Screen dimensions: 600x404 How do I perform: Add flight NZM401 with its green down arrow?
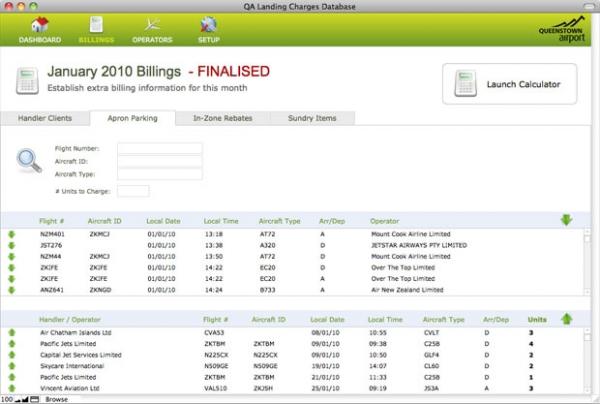[11, 234]
